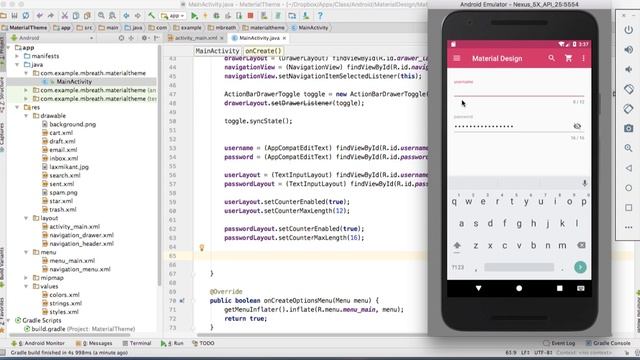The width and height of the screenshot is (640, 360).
Task: Click the emulator side panel overview square
Action: [629, 208]
